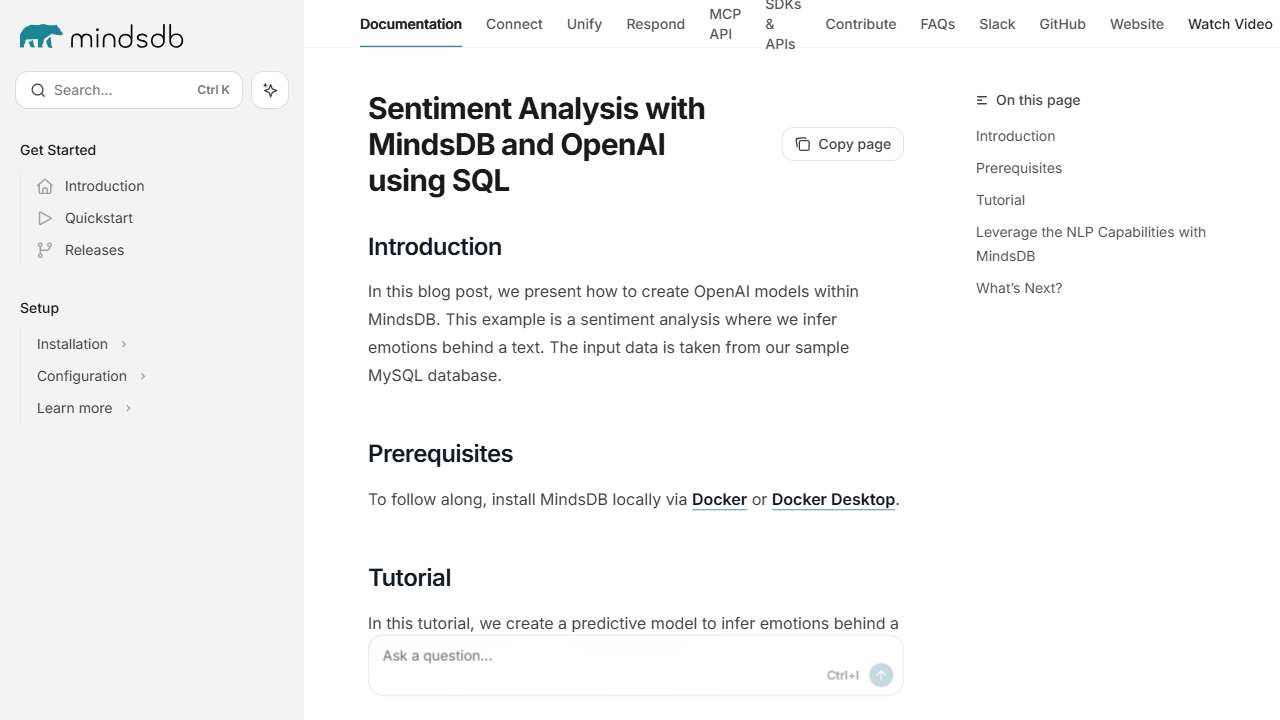Jump to Prerequisites in page outline
Image resolution: width=1280 pixels, height=720 pixels.
[x=1018, y=168]
